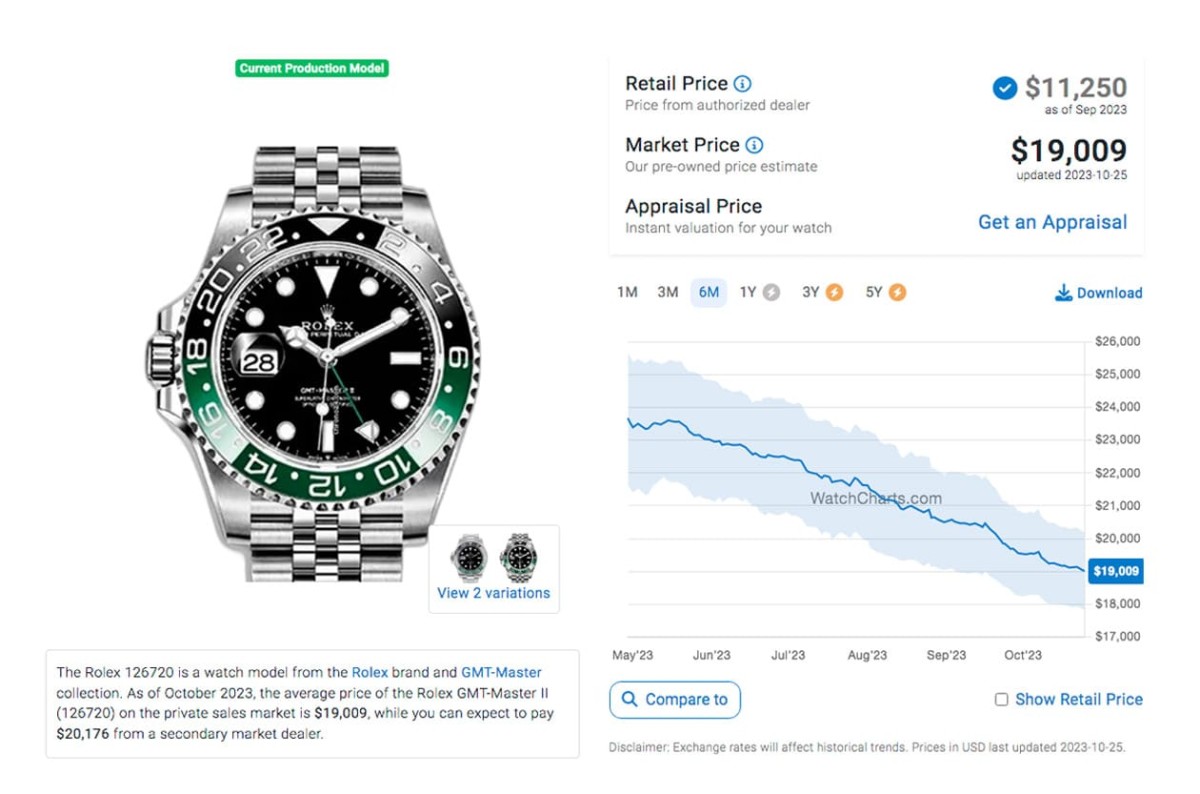Screen dimensions: 1200x794
Task: Click the Current Production Model badge
Action: click(x=312, y=69)
